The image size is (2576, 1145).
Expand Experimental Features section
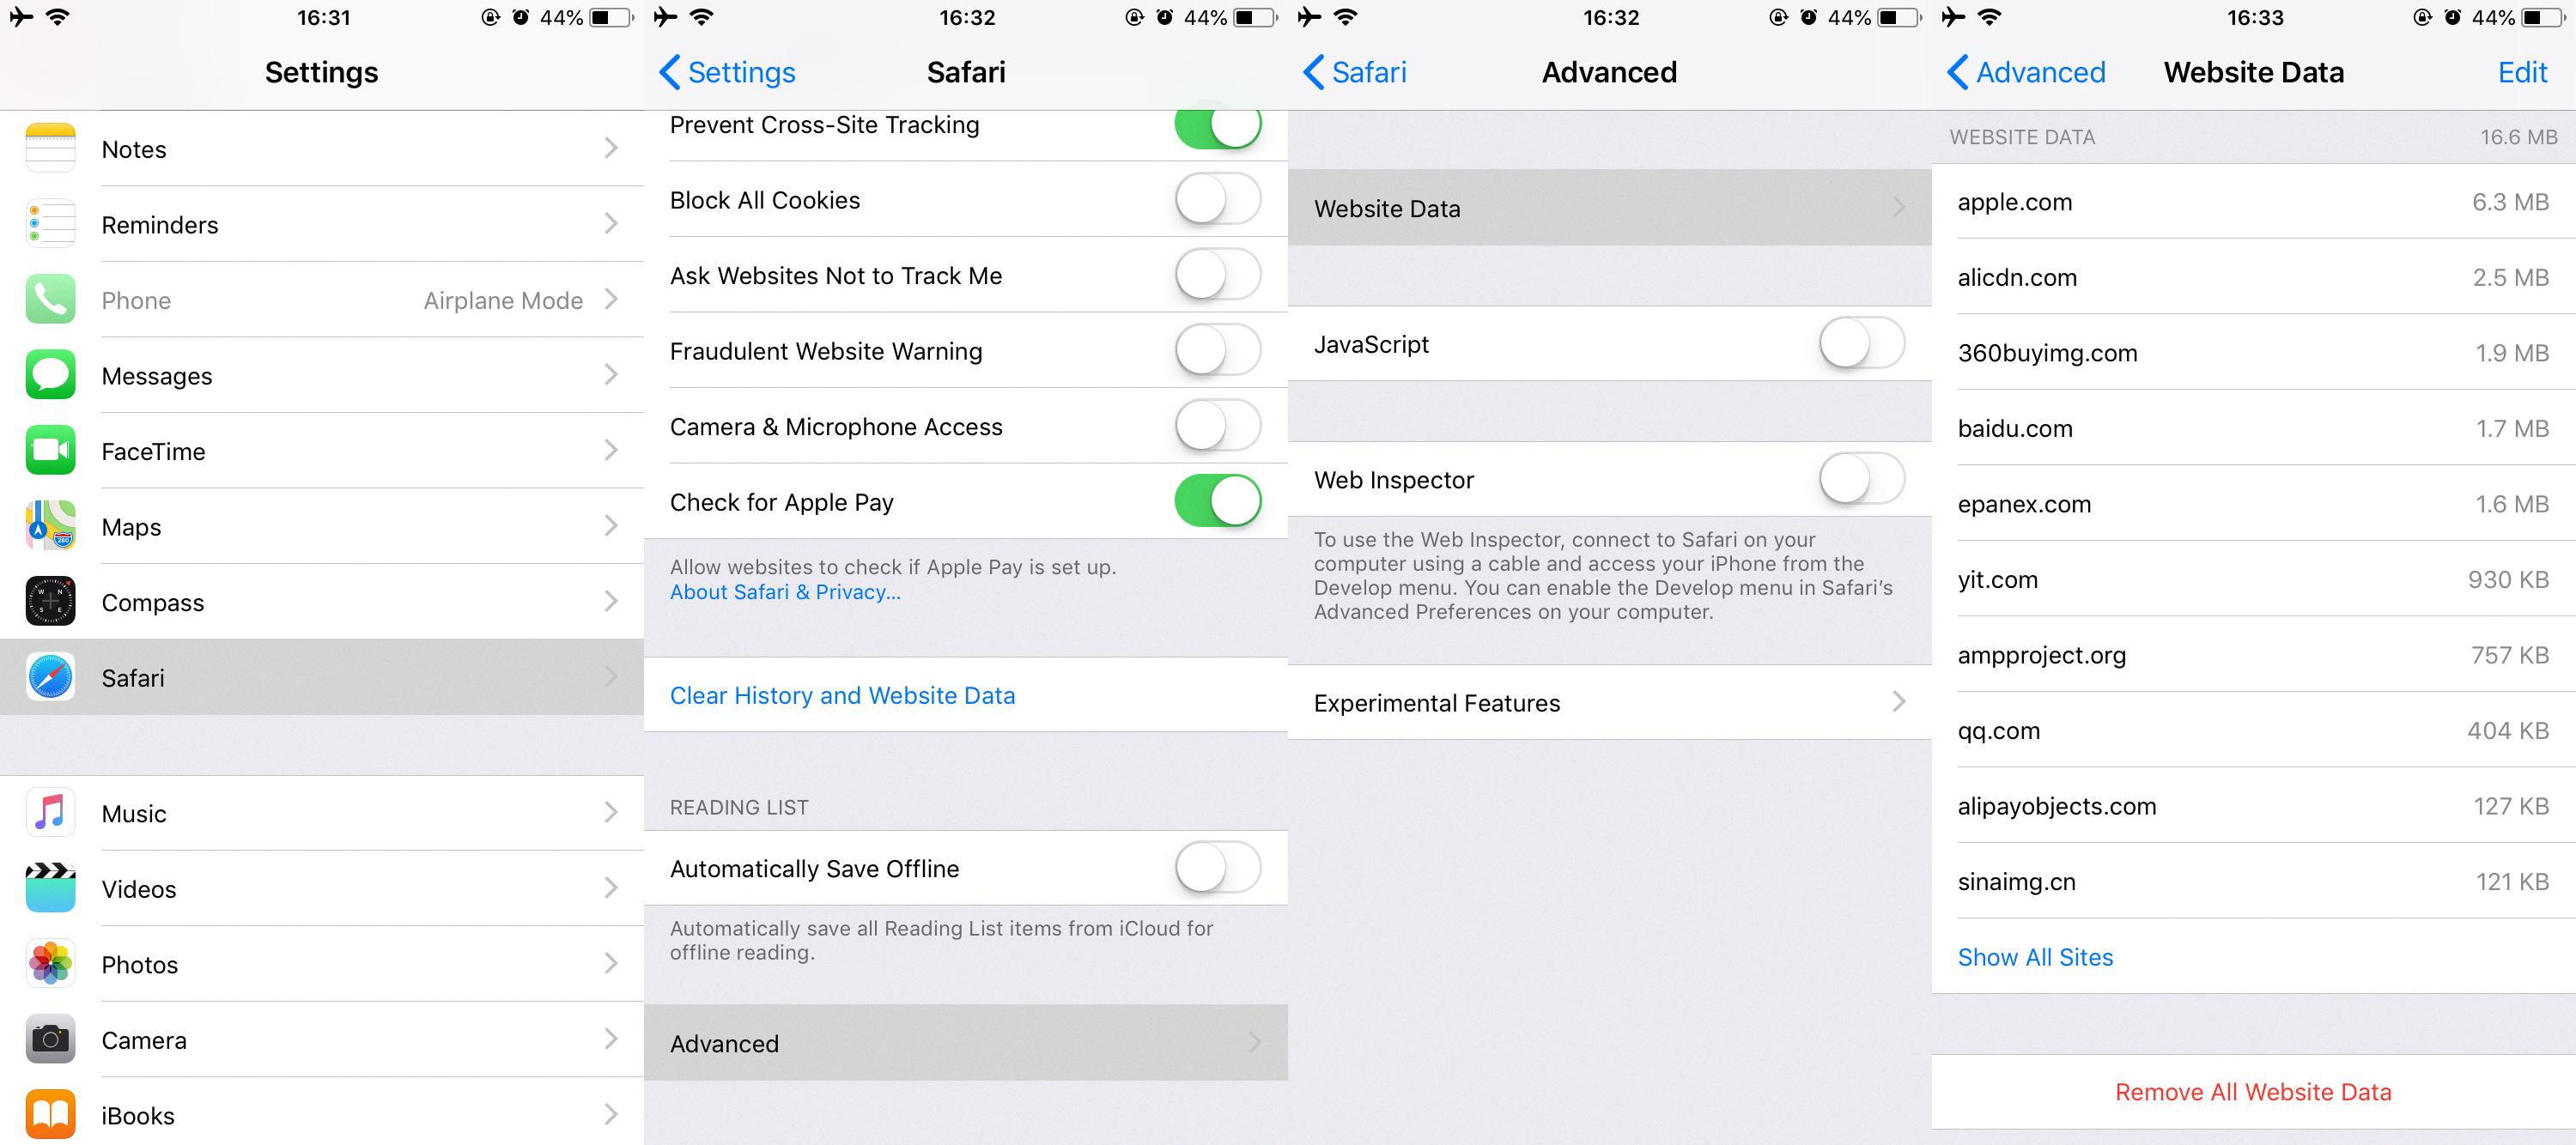(1608, 703)
